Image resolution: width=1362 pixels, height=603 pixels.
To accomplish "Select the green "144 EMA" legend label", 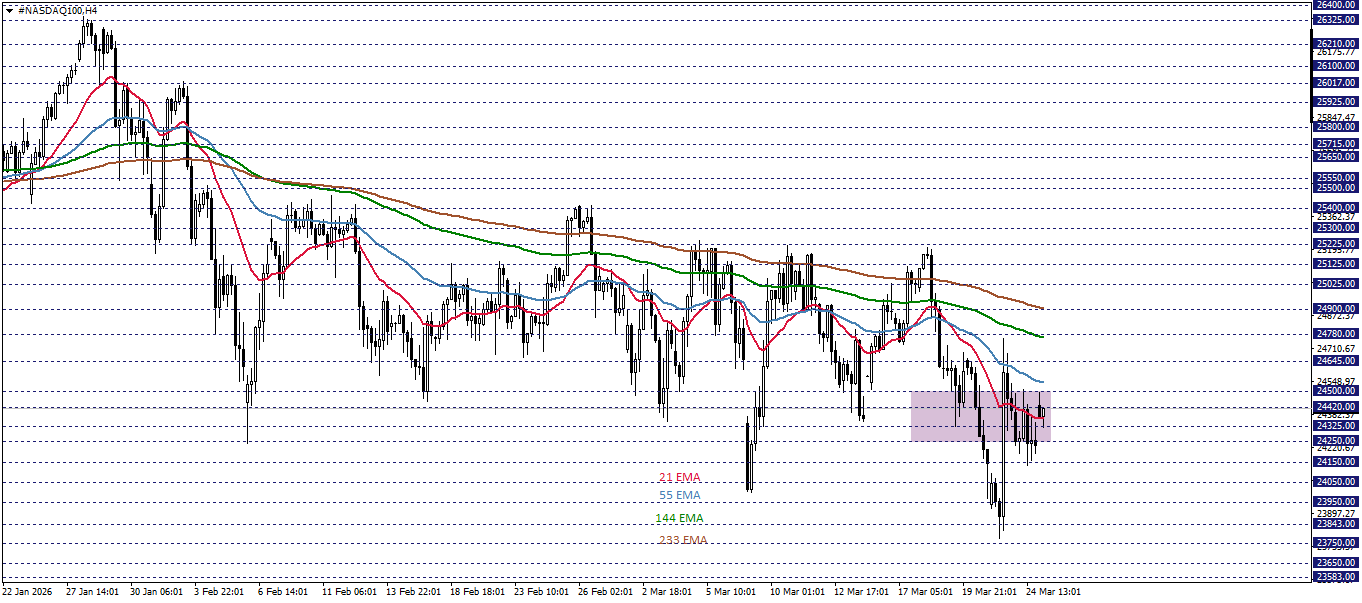I will pos(678,518).
